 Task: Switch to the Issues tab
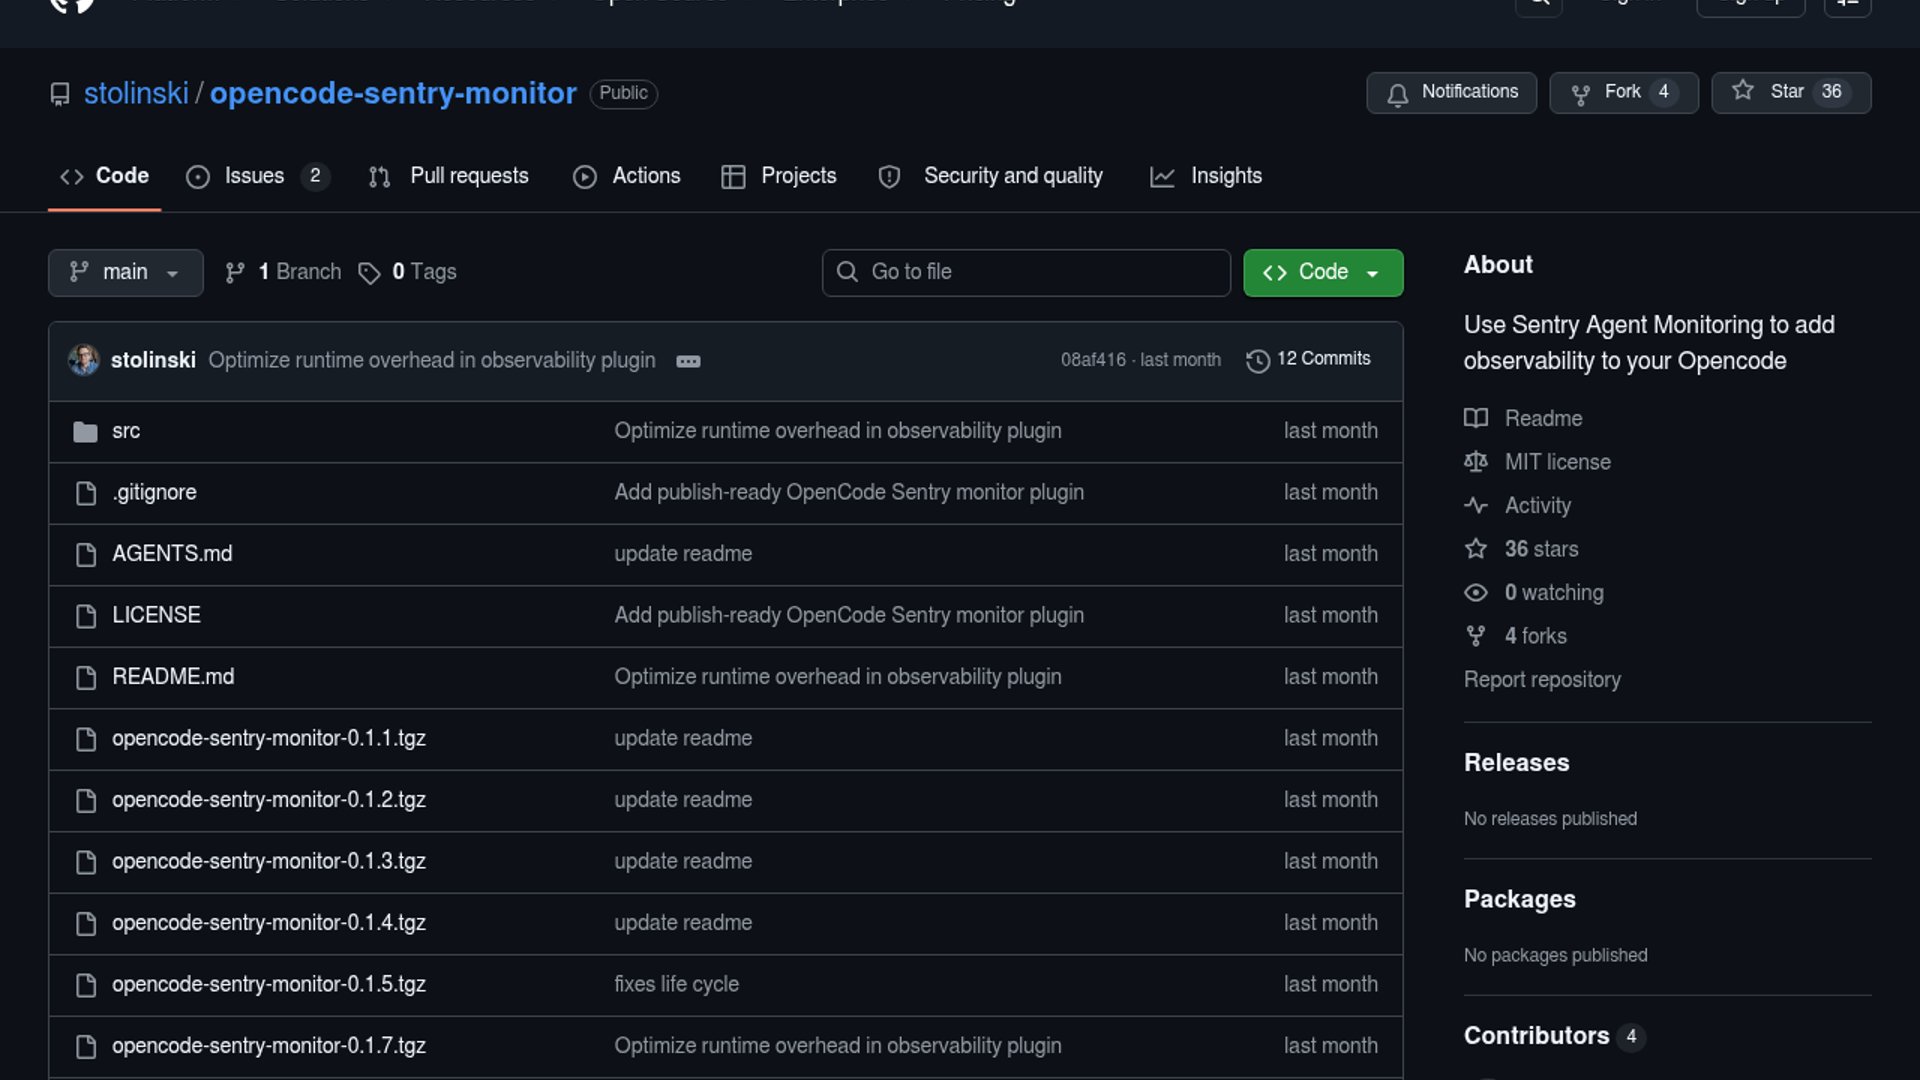pos(255,176)
